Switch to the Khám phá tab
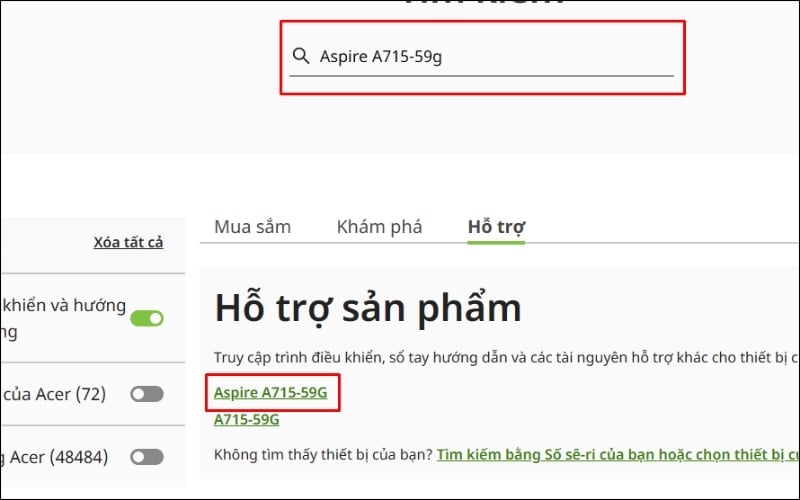 [x=379, y=227]
